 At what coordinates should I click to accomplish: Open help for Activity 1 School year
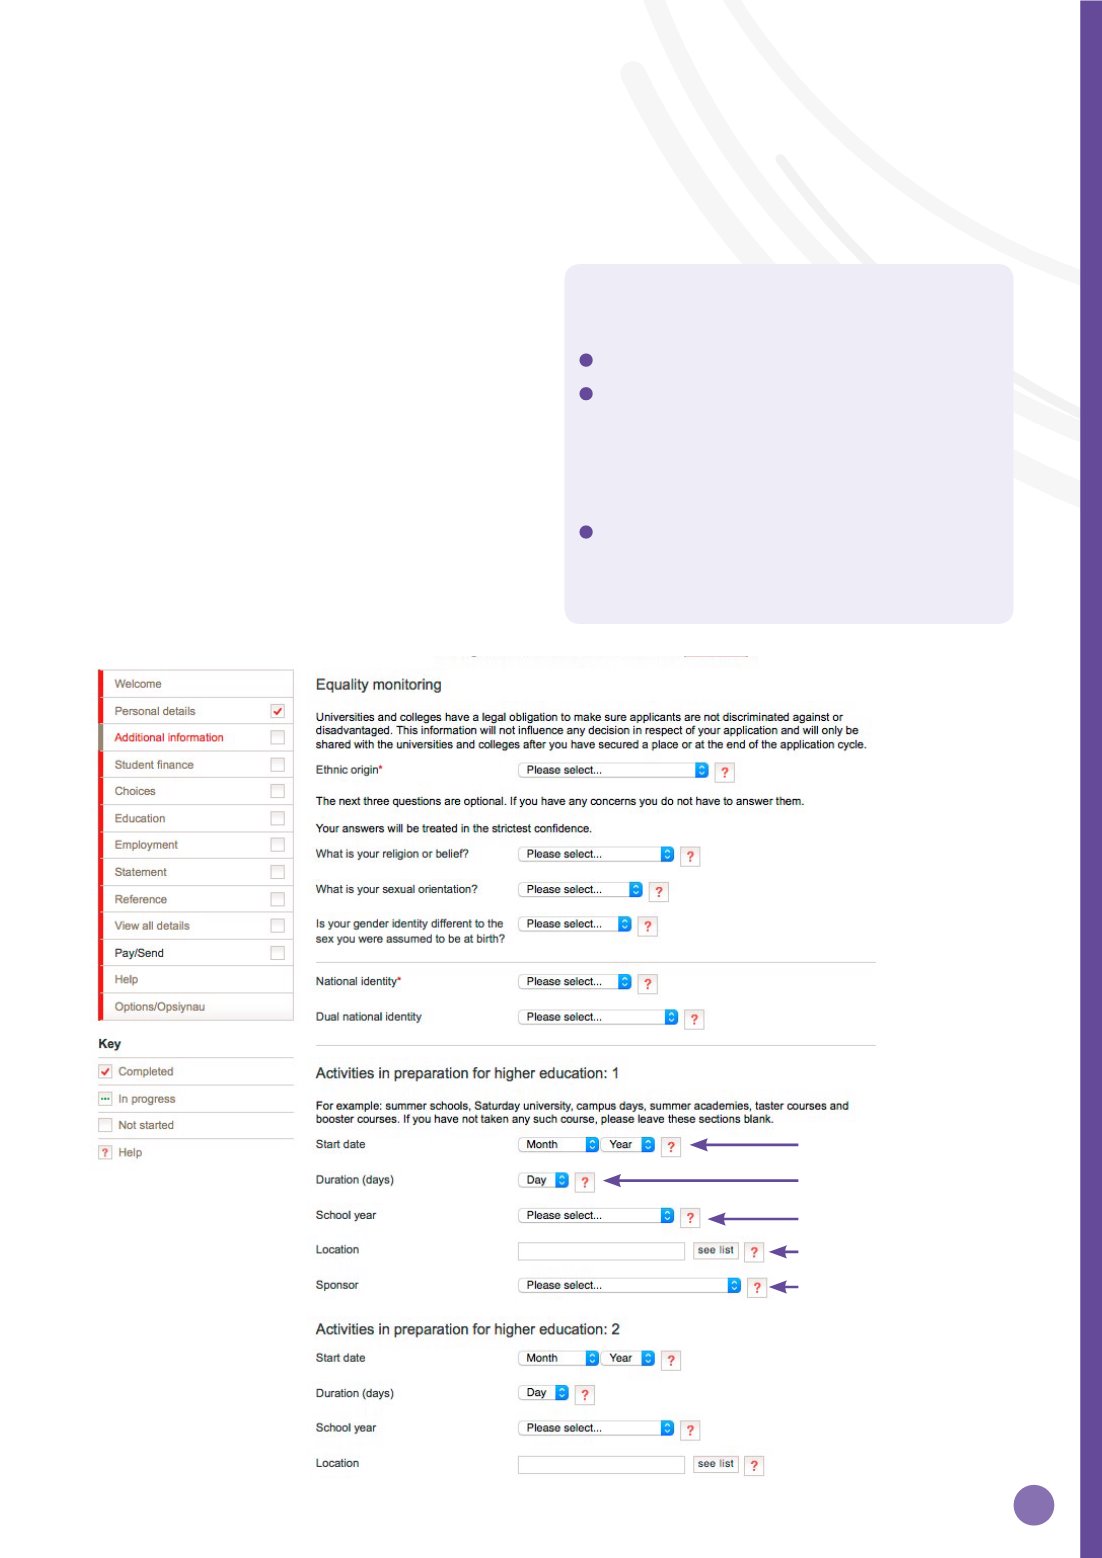pyautogui.click(x=690, y=1218)
